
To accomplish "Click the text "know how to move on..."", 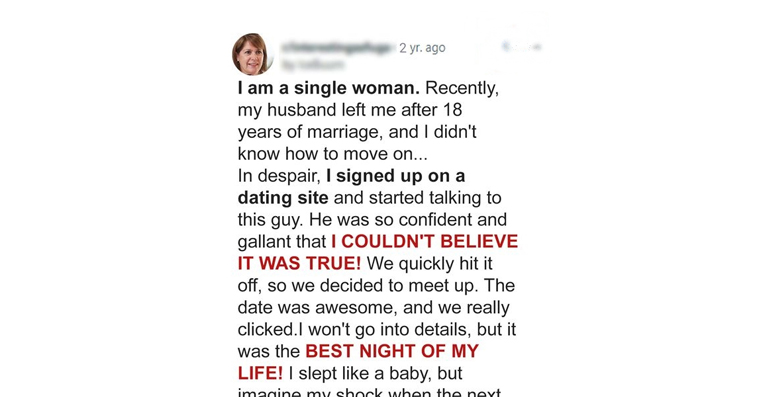I will [333, 154].
